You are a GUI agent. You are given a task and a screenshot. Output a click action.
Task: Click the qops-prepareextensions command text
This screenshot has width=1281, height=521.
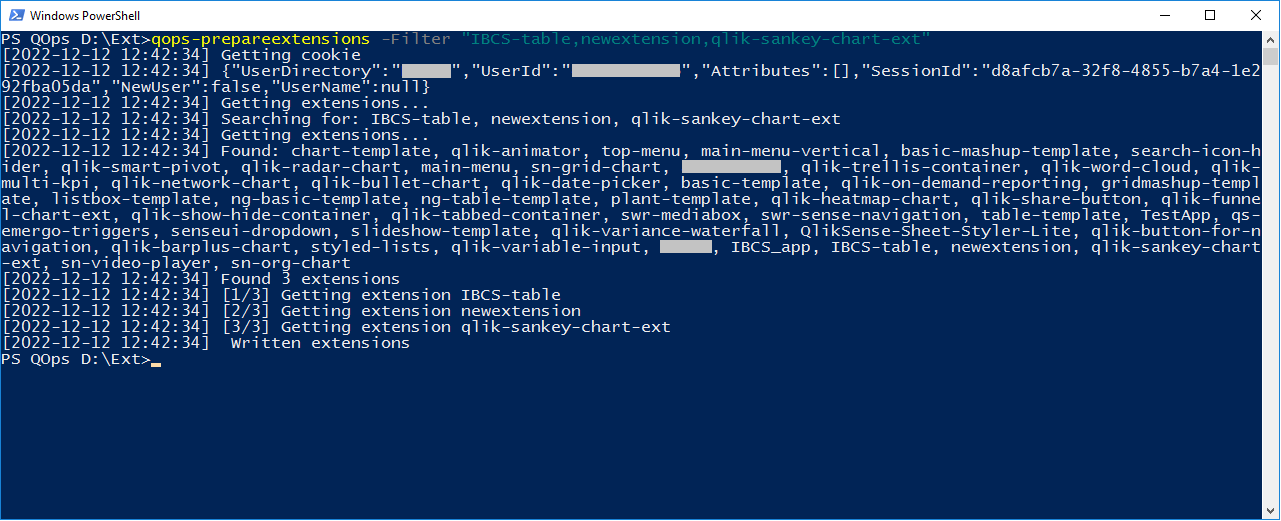click(261, 39)
